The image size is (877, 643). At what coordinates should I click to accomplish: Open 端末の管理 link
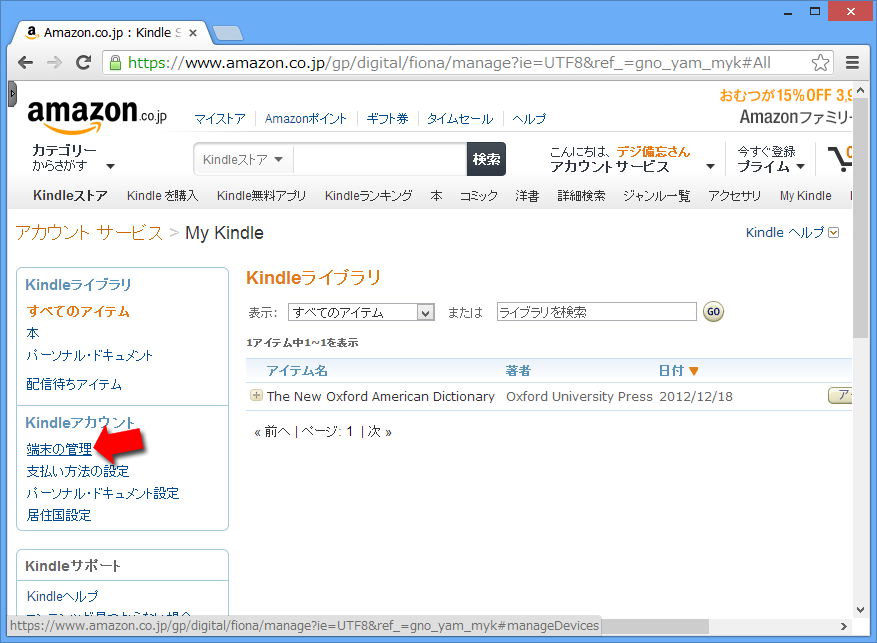coord(59,449)
